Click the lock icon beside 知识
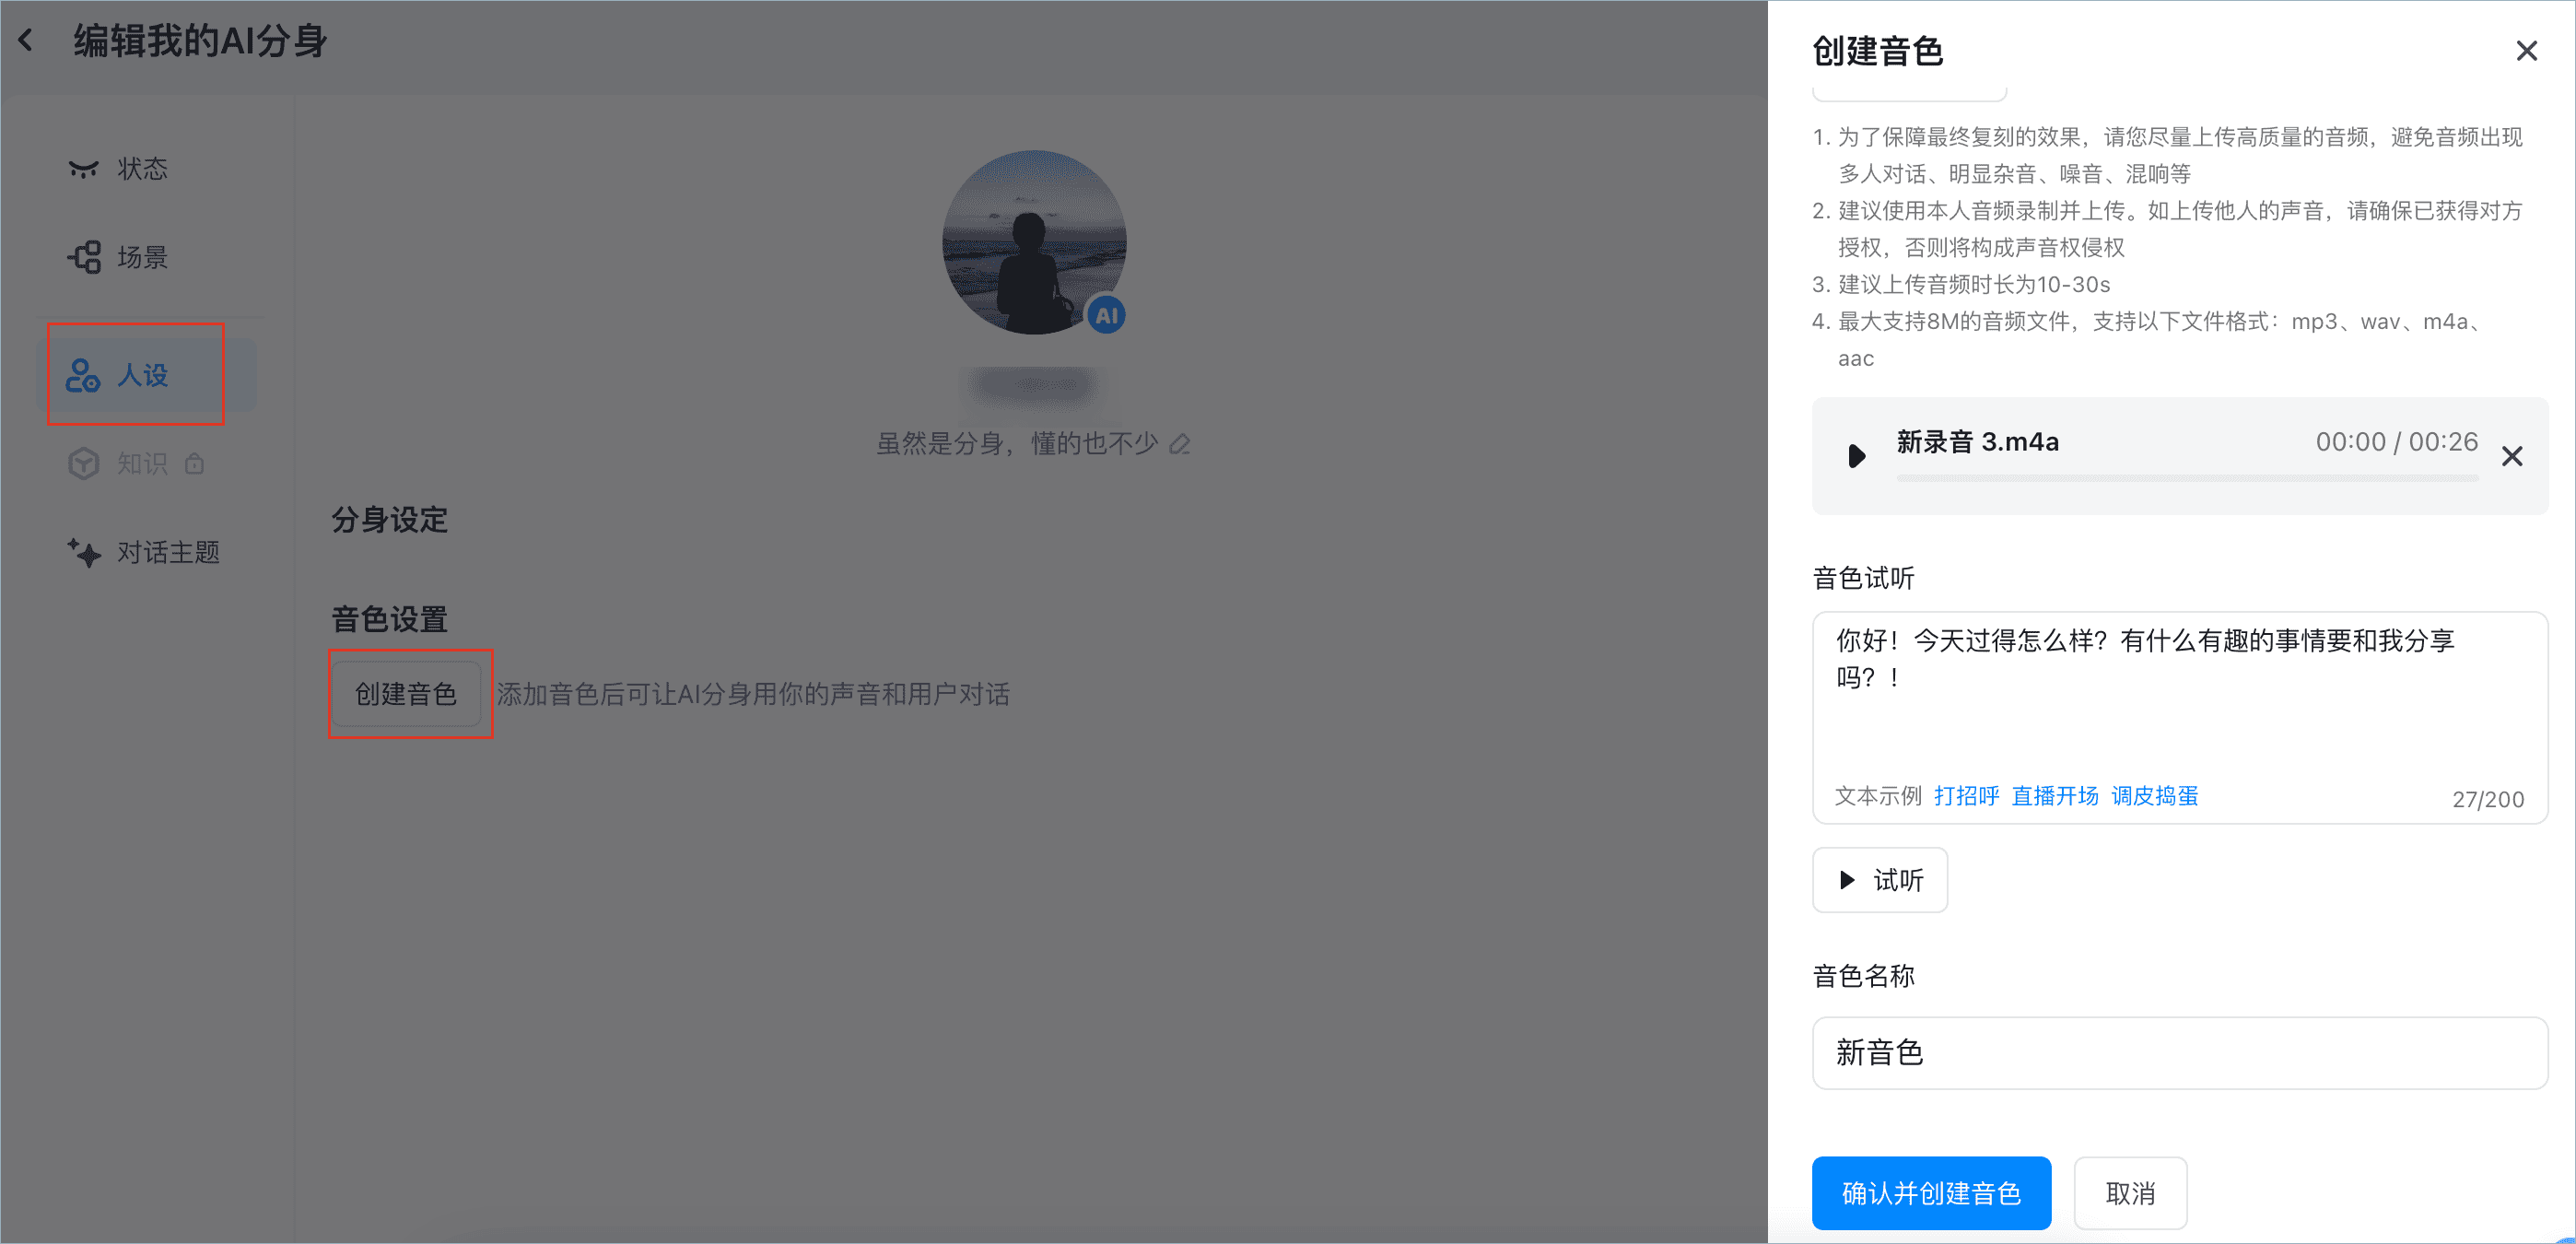The height and width of the screenshot is (1244, 2576). coord(194,463)
